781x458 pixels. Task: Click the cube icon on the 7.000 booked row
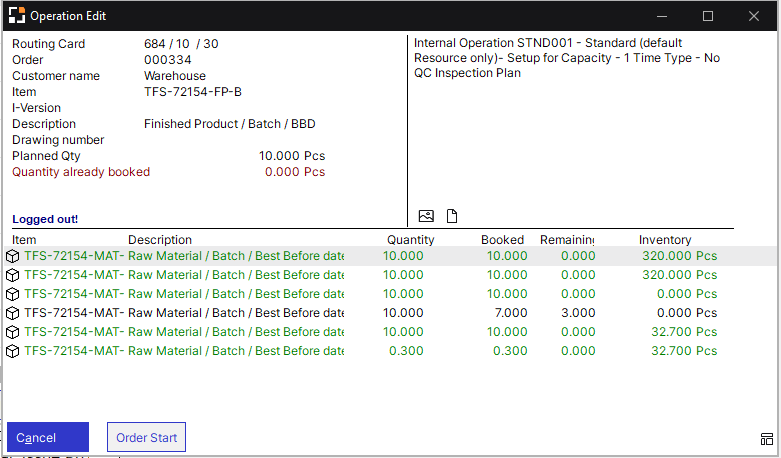click(x=13, y=313)
